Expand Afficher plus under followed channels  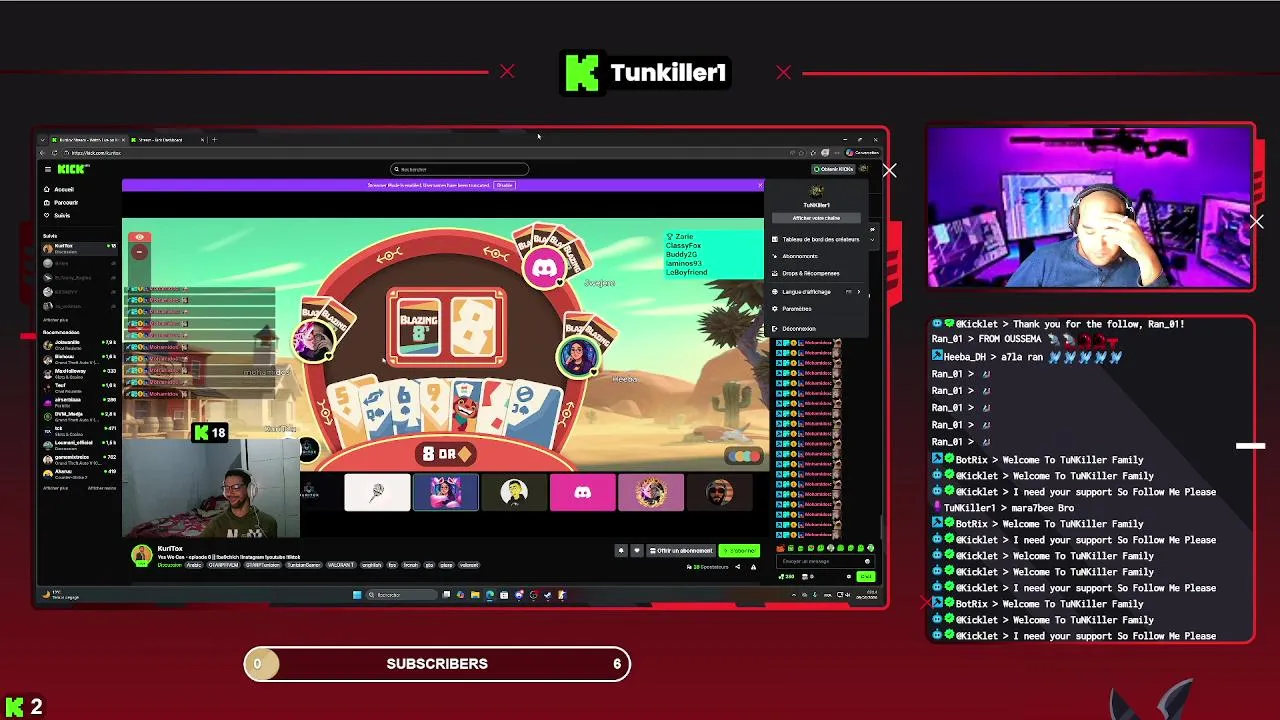pos(55,320)
